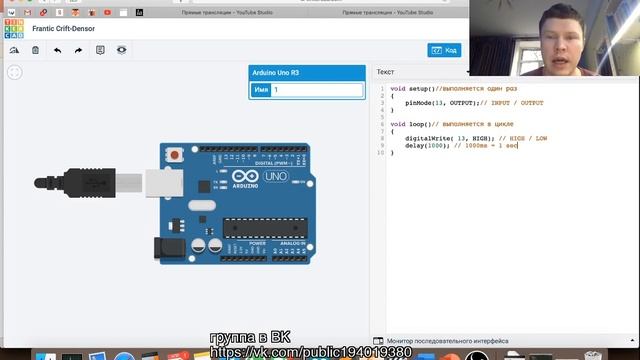
Task: Expand the serial monitor arrow at bottom right
Action: pyautogui.click(x=632, y=340)
